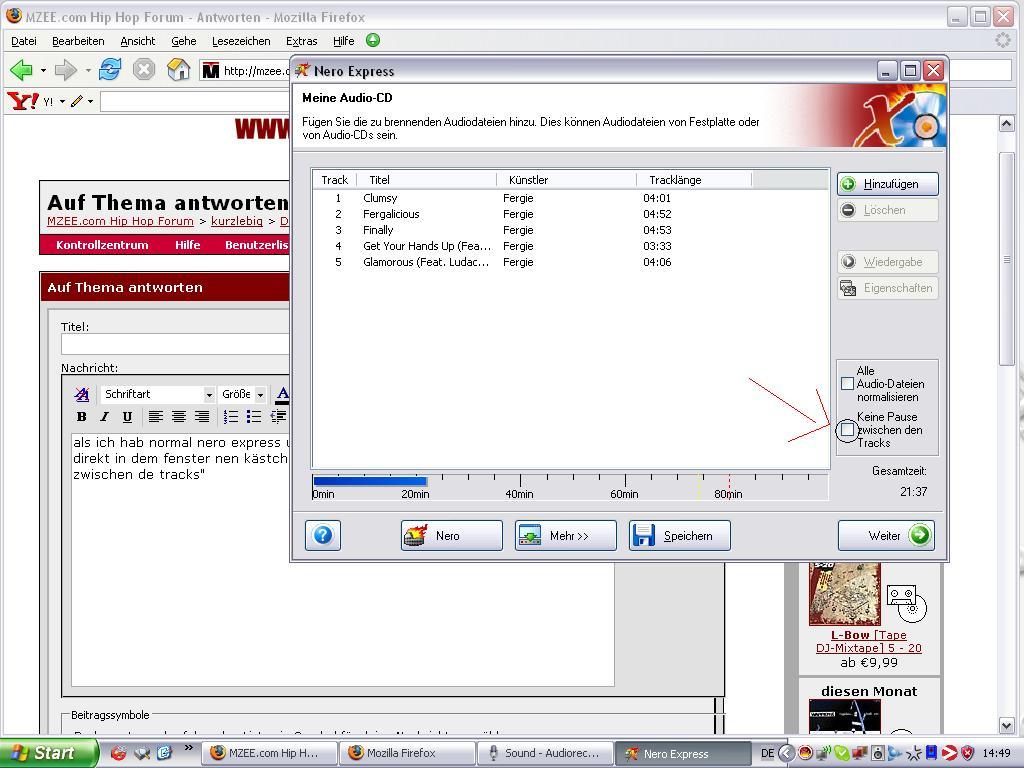
Task: Go to Firefox home page icon
Action: pos(178,70)
